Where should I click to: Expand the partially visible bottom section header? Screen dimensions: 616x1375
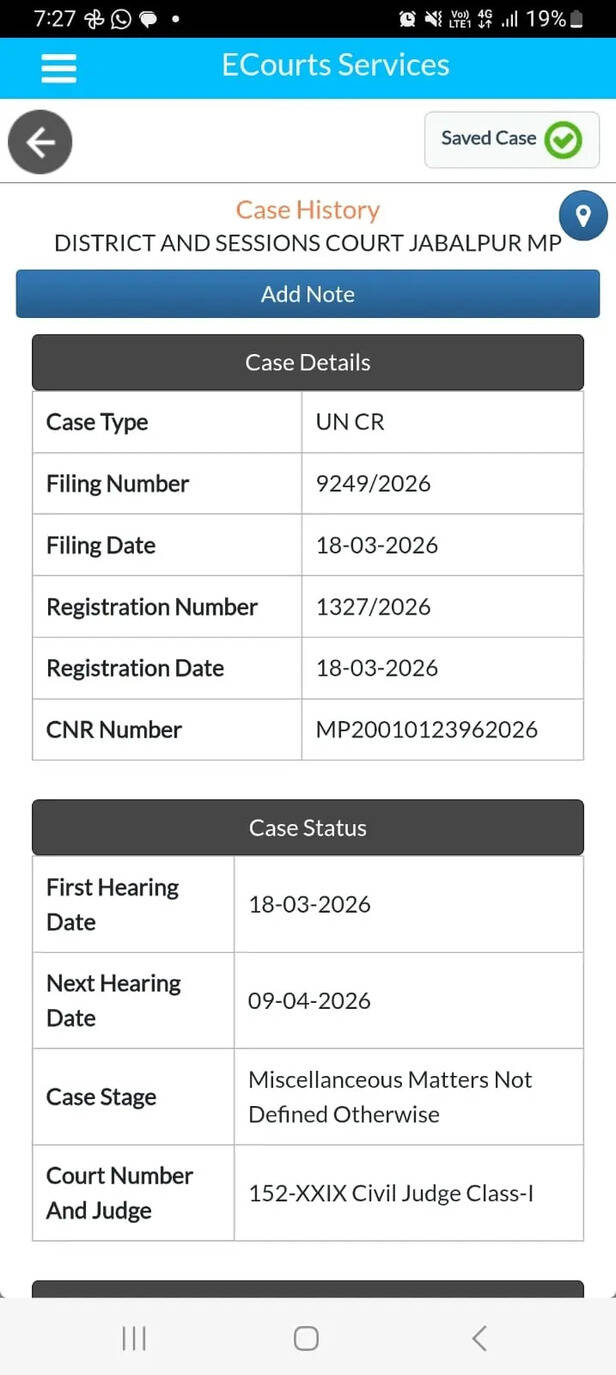pos(308,1288)
